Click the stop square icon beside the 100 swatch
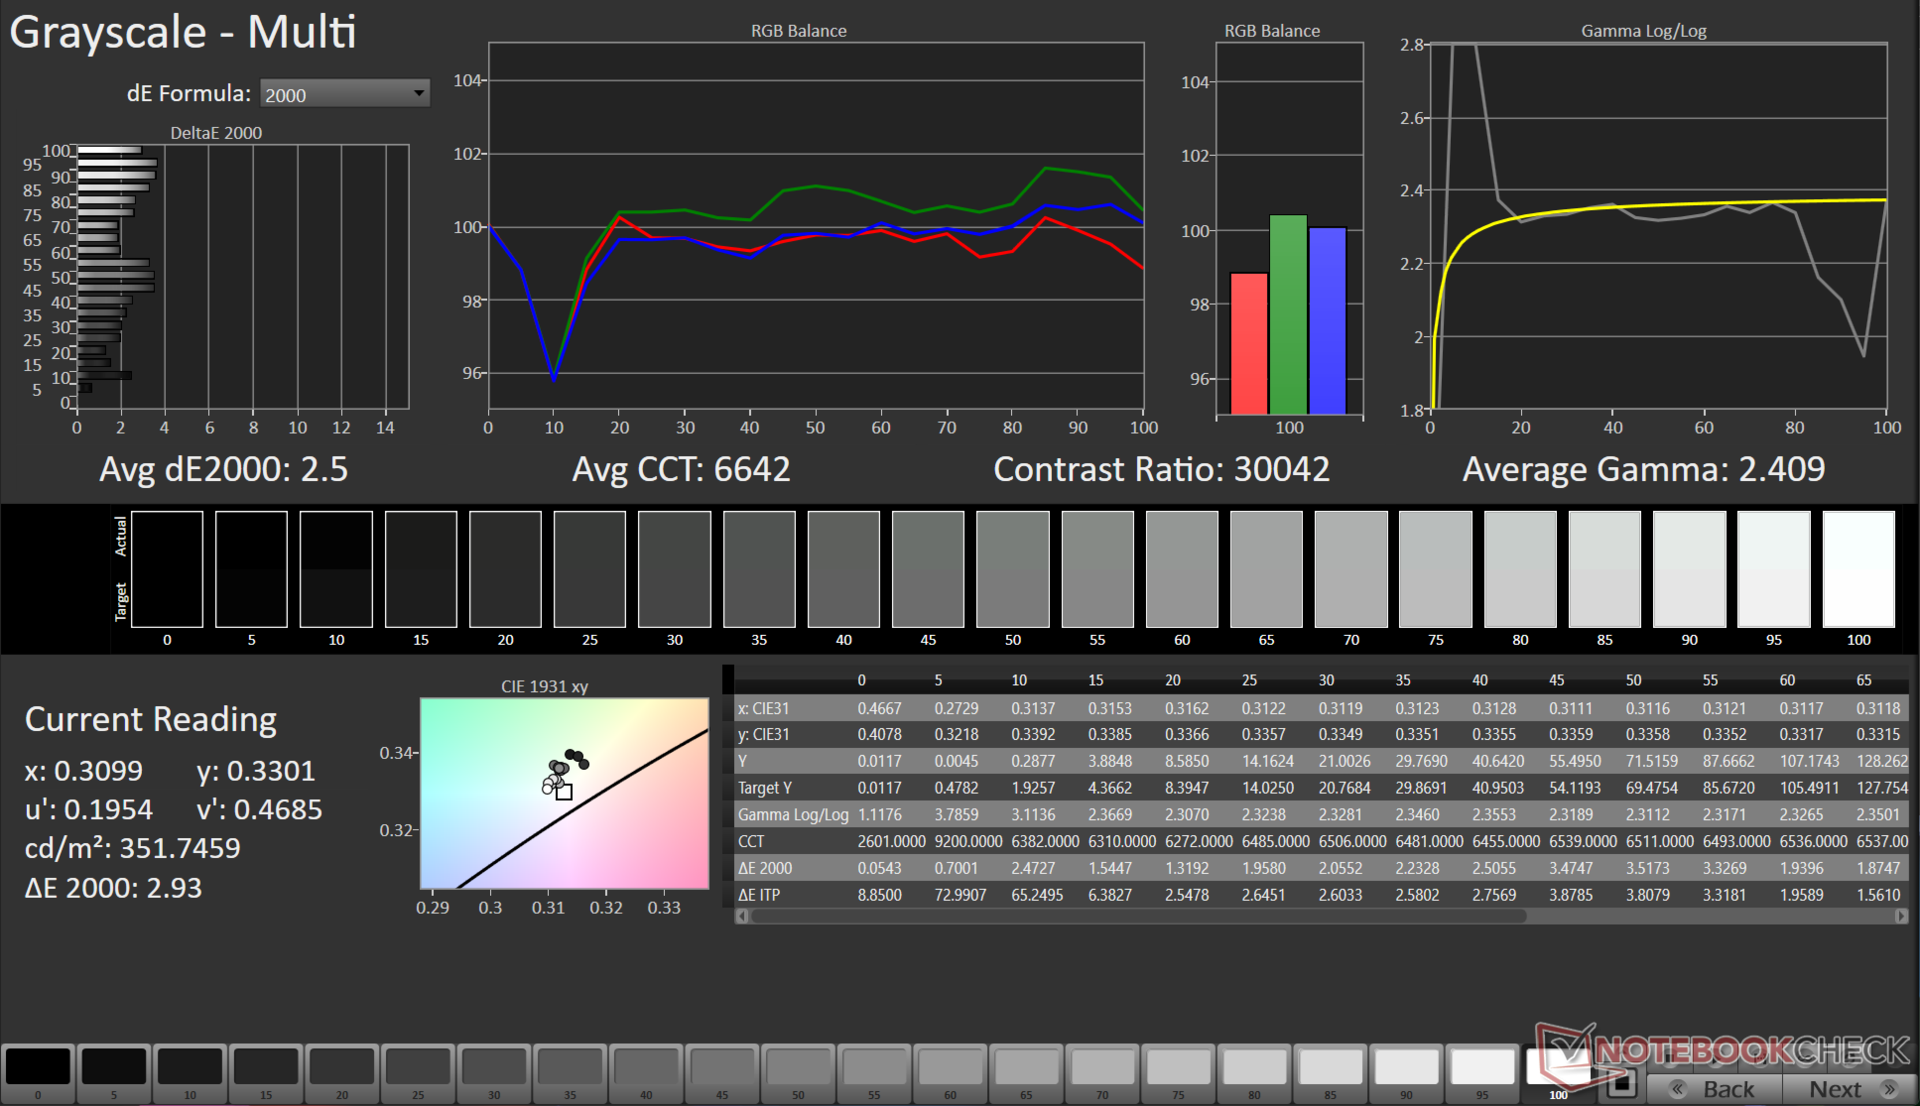The image size is (1920, 1106). (x=1621, y=1082)
